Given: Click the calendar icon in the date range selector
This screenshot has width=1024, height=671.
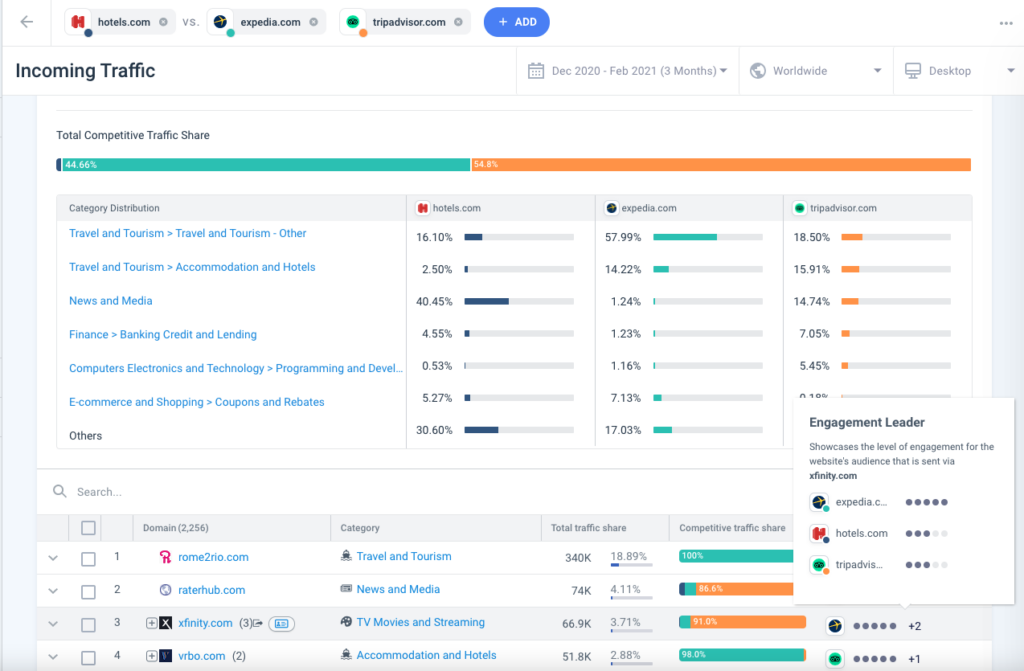Looking at the screenshot, I should coord(538,70).
